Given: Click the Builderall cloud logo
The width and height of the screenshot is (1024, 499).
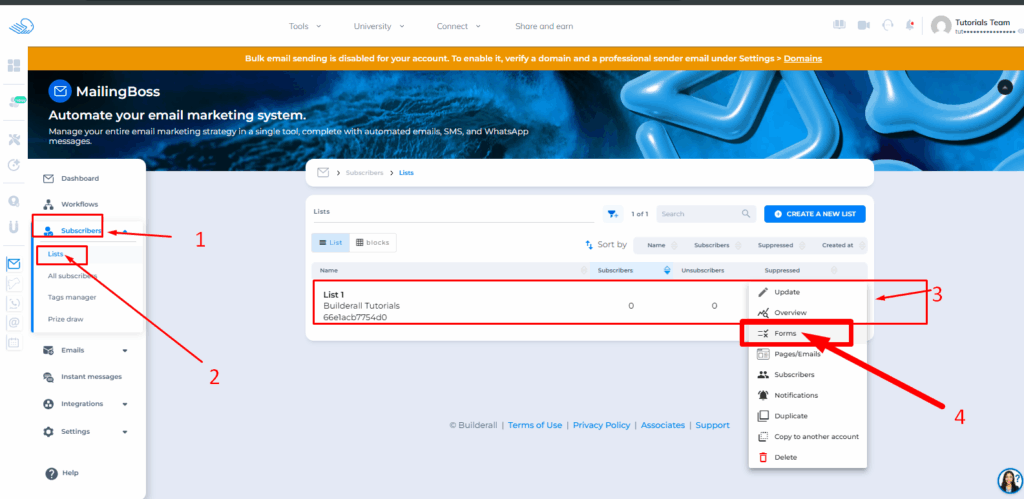Looking at the screenshot, I should point(20,26).
